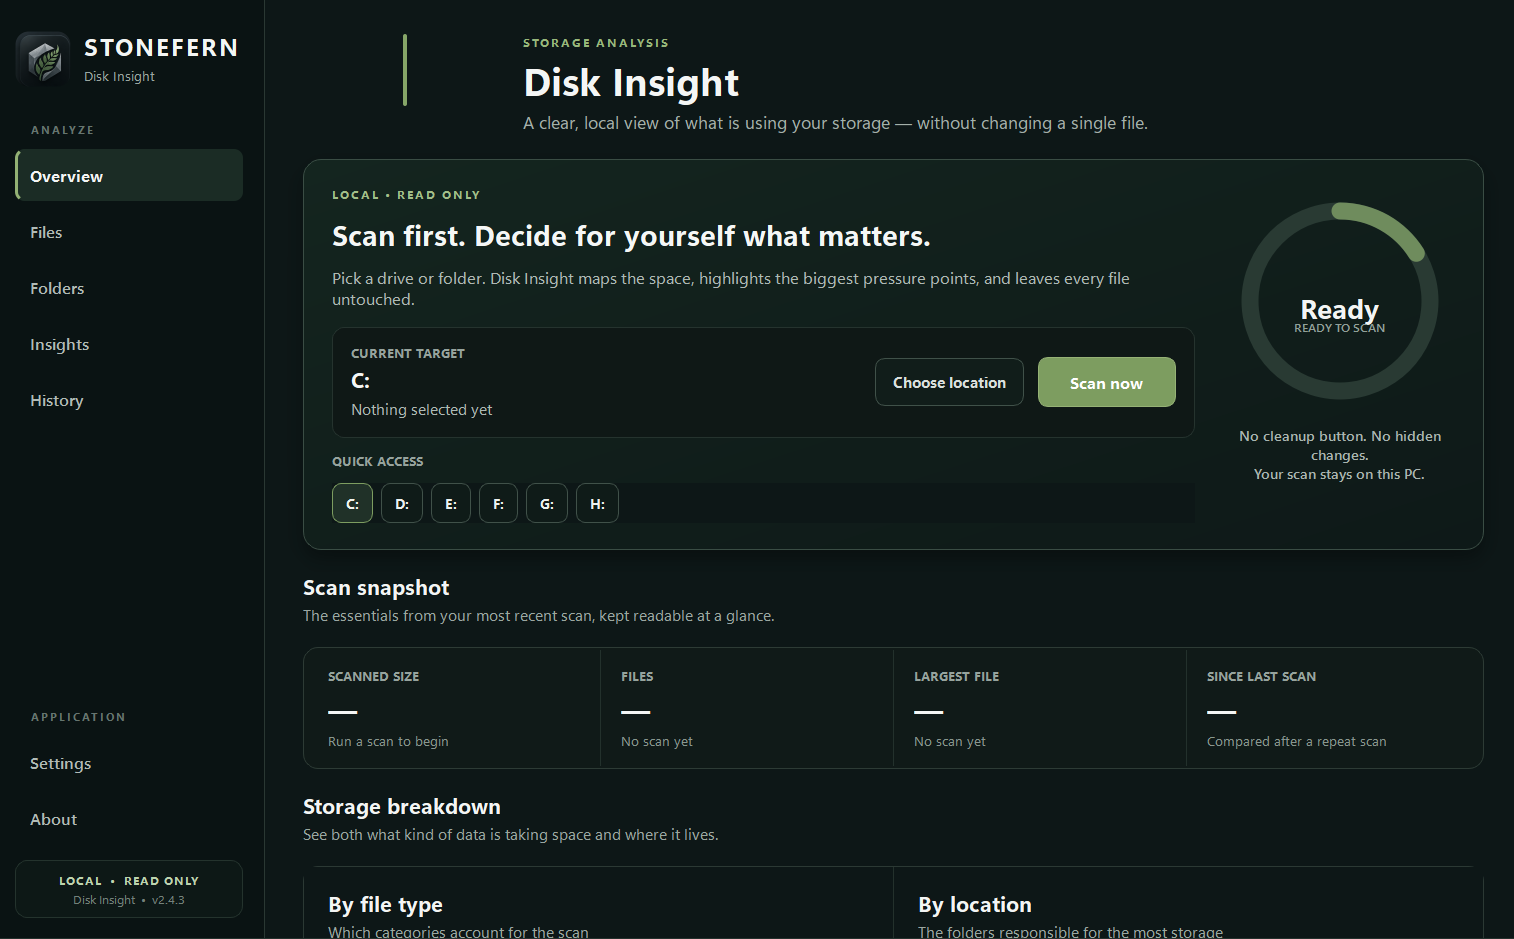Pick the E: drive in quick access

451,503
